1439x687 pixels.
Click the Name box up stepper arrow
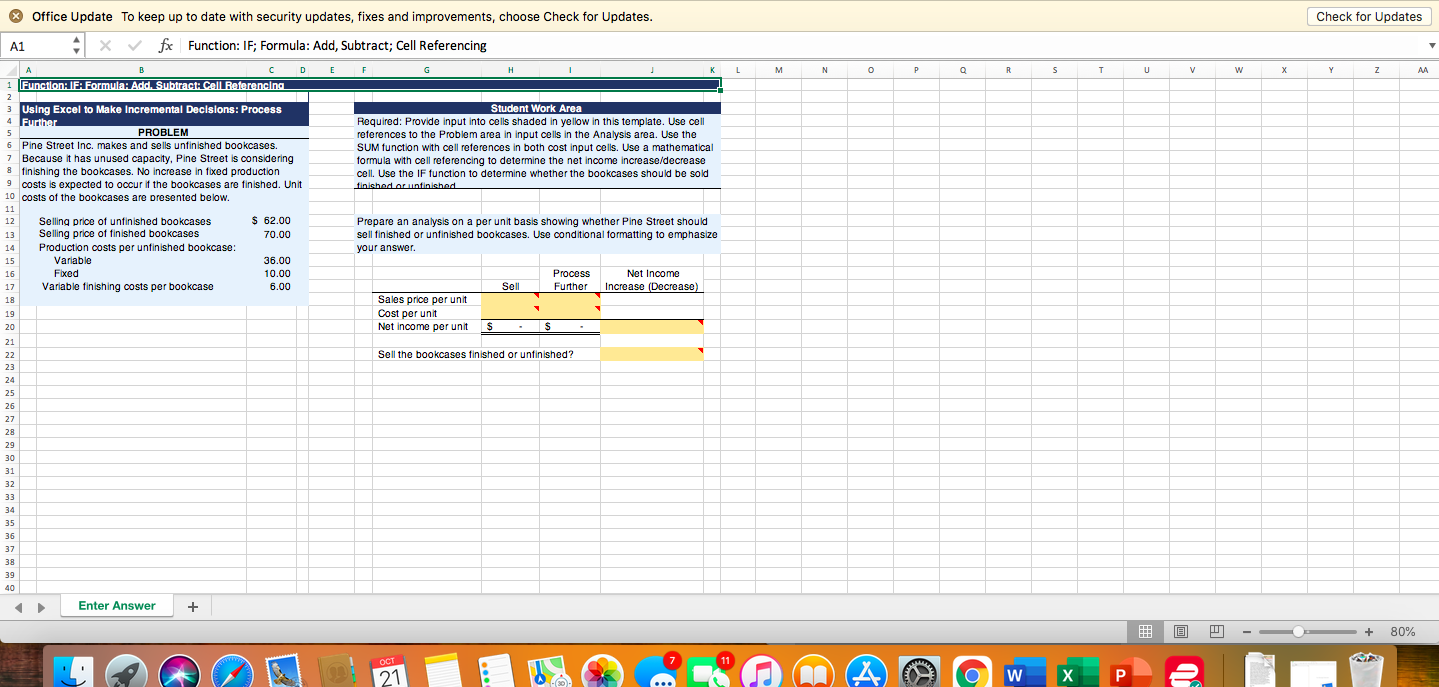coord(74,40)
